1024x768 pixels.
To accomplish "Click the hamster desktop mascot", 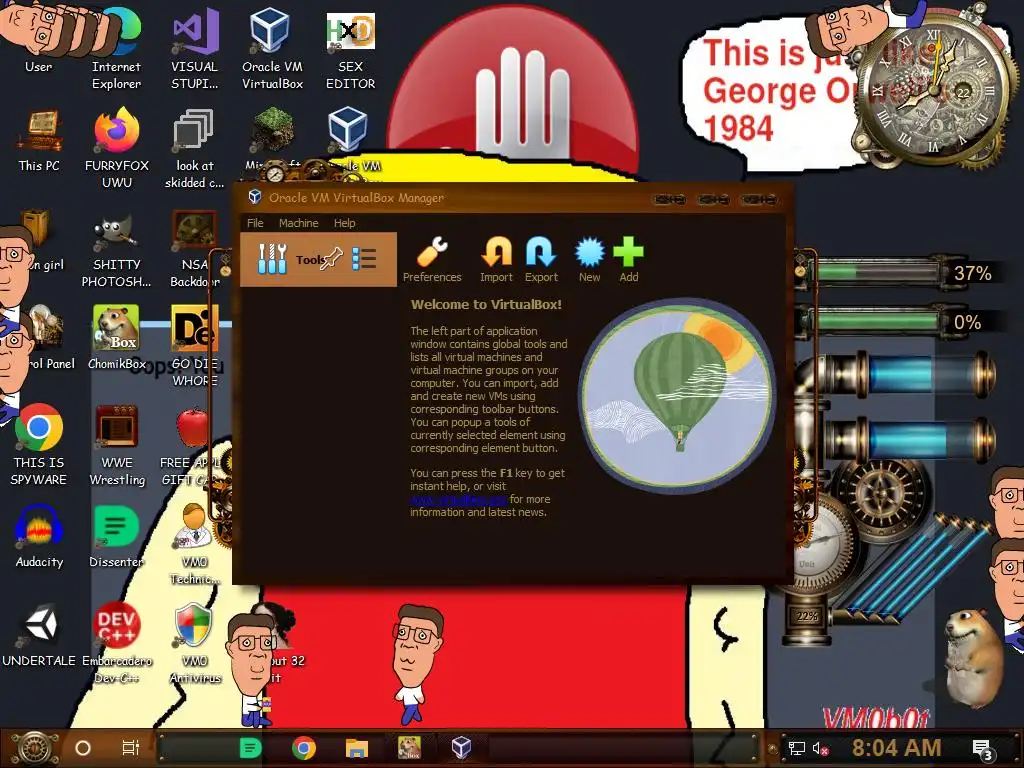I will (975, 657).
